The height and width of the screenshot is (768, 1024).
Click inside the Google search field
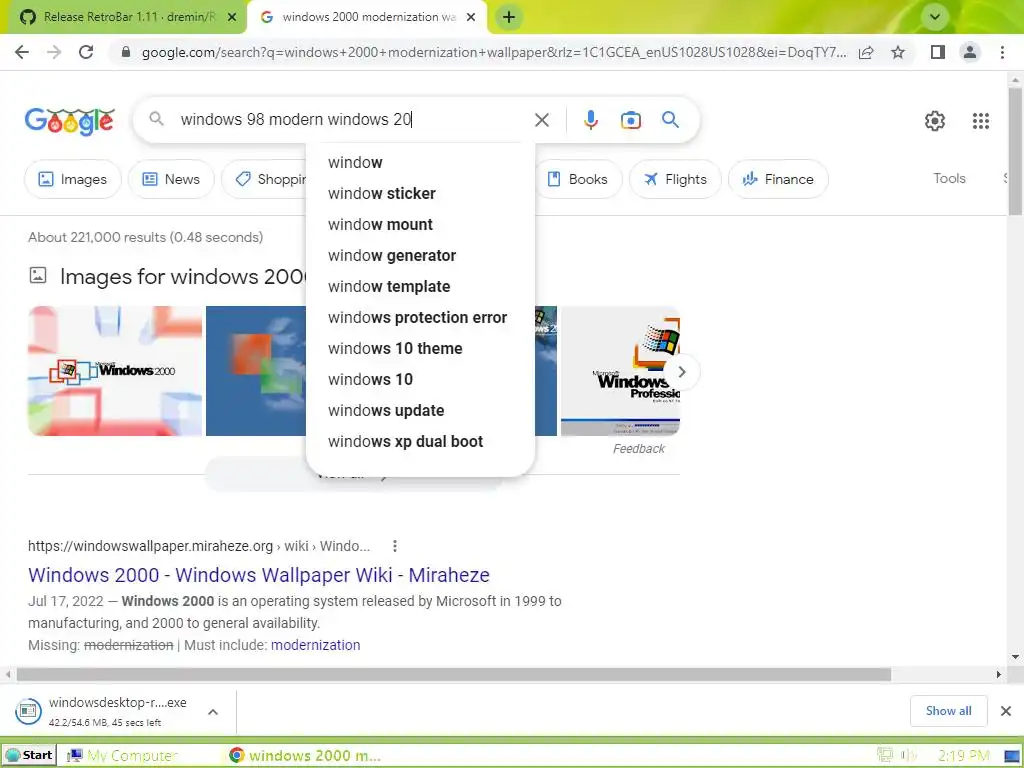353,120
